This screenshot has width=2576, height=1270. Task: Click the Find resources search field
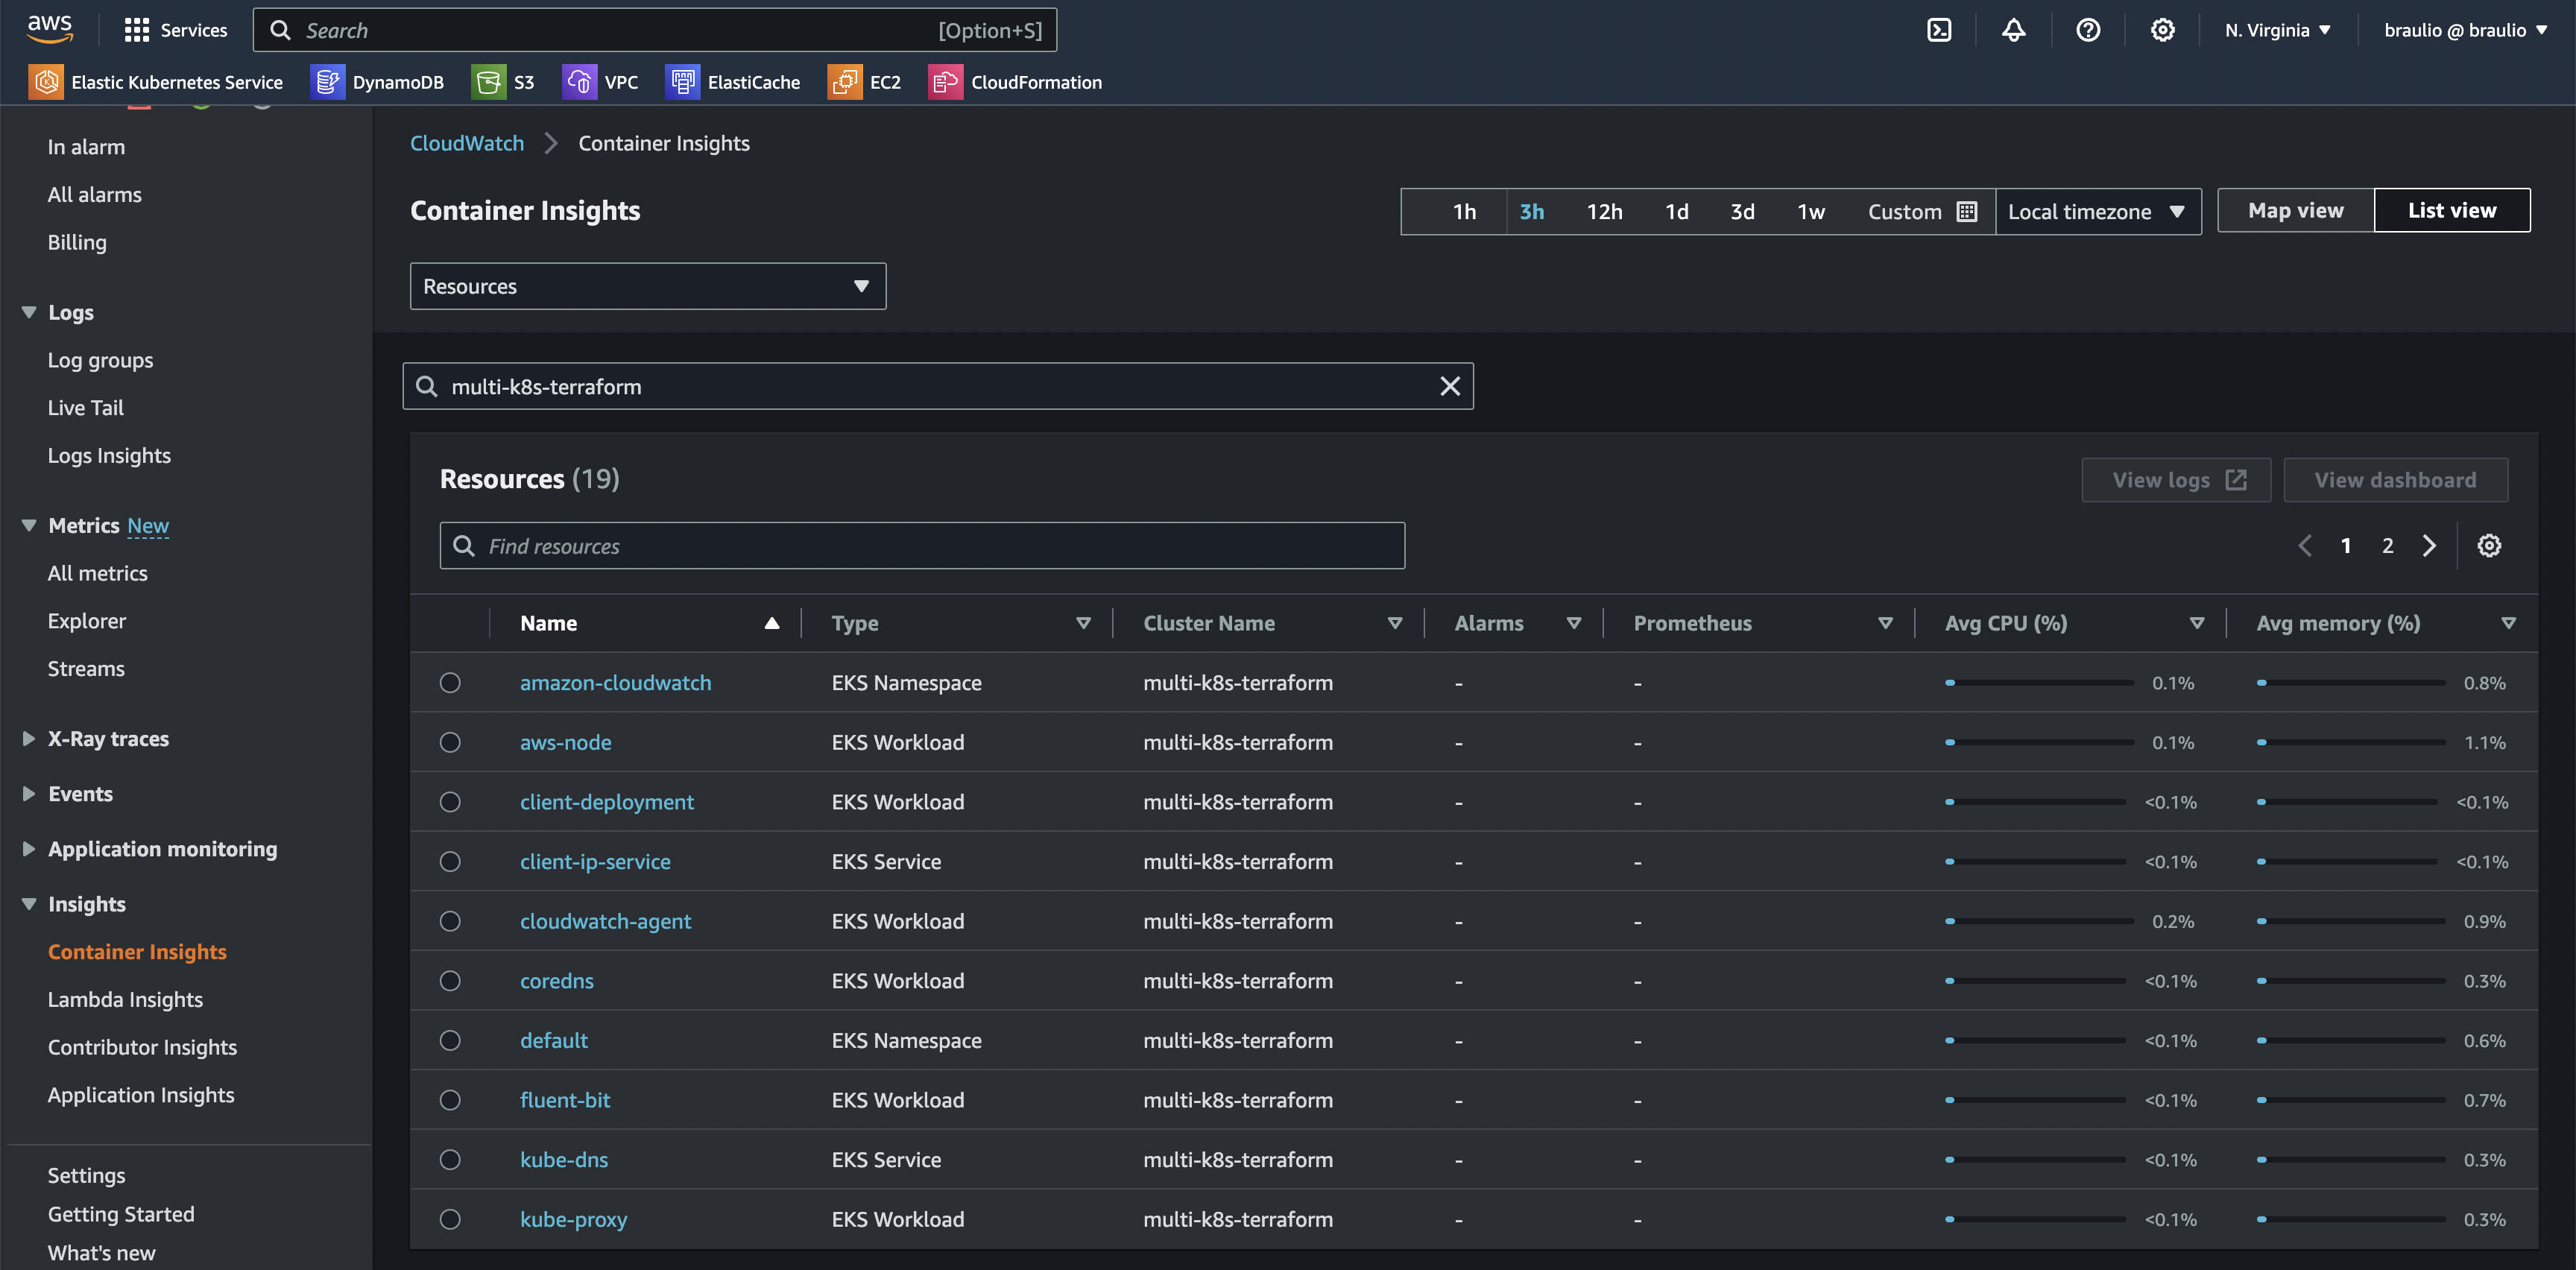pyautogui.click(x=921, y=545)
